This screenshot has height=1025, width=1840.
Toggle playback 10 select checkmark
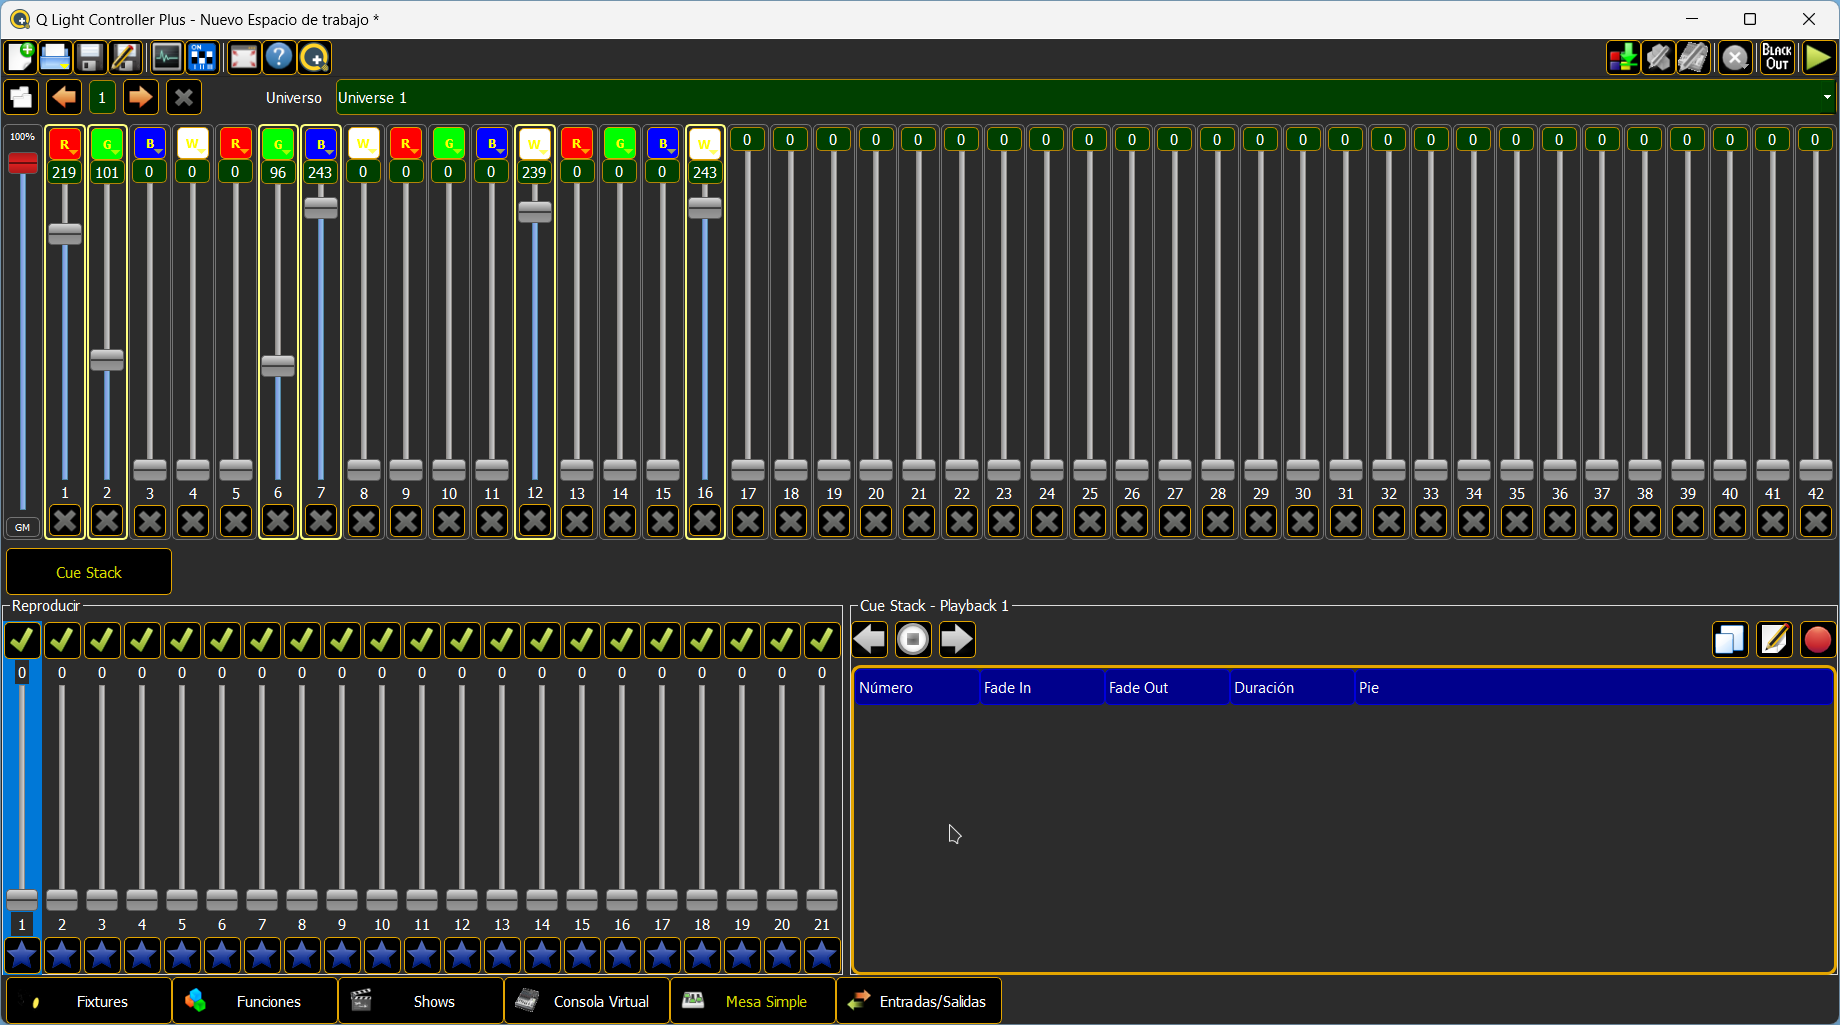[382, 640]
